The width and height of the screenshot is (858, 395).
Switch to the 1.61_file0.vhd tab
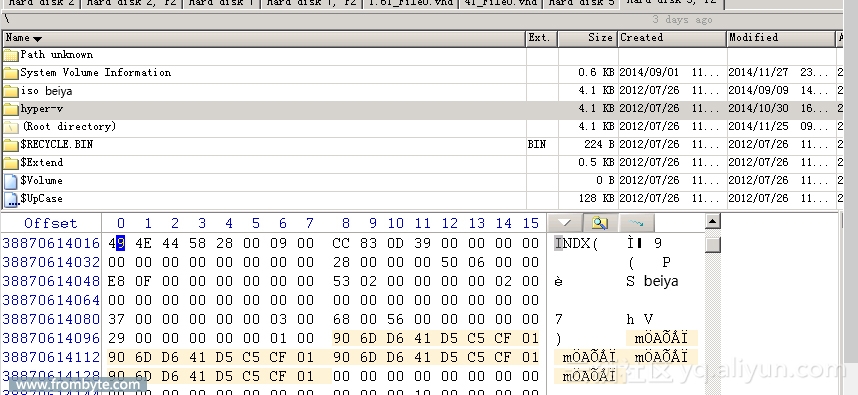[x=411, y=3]
